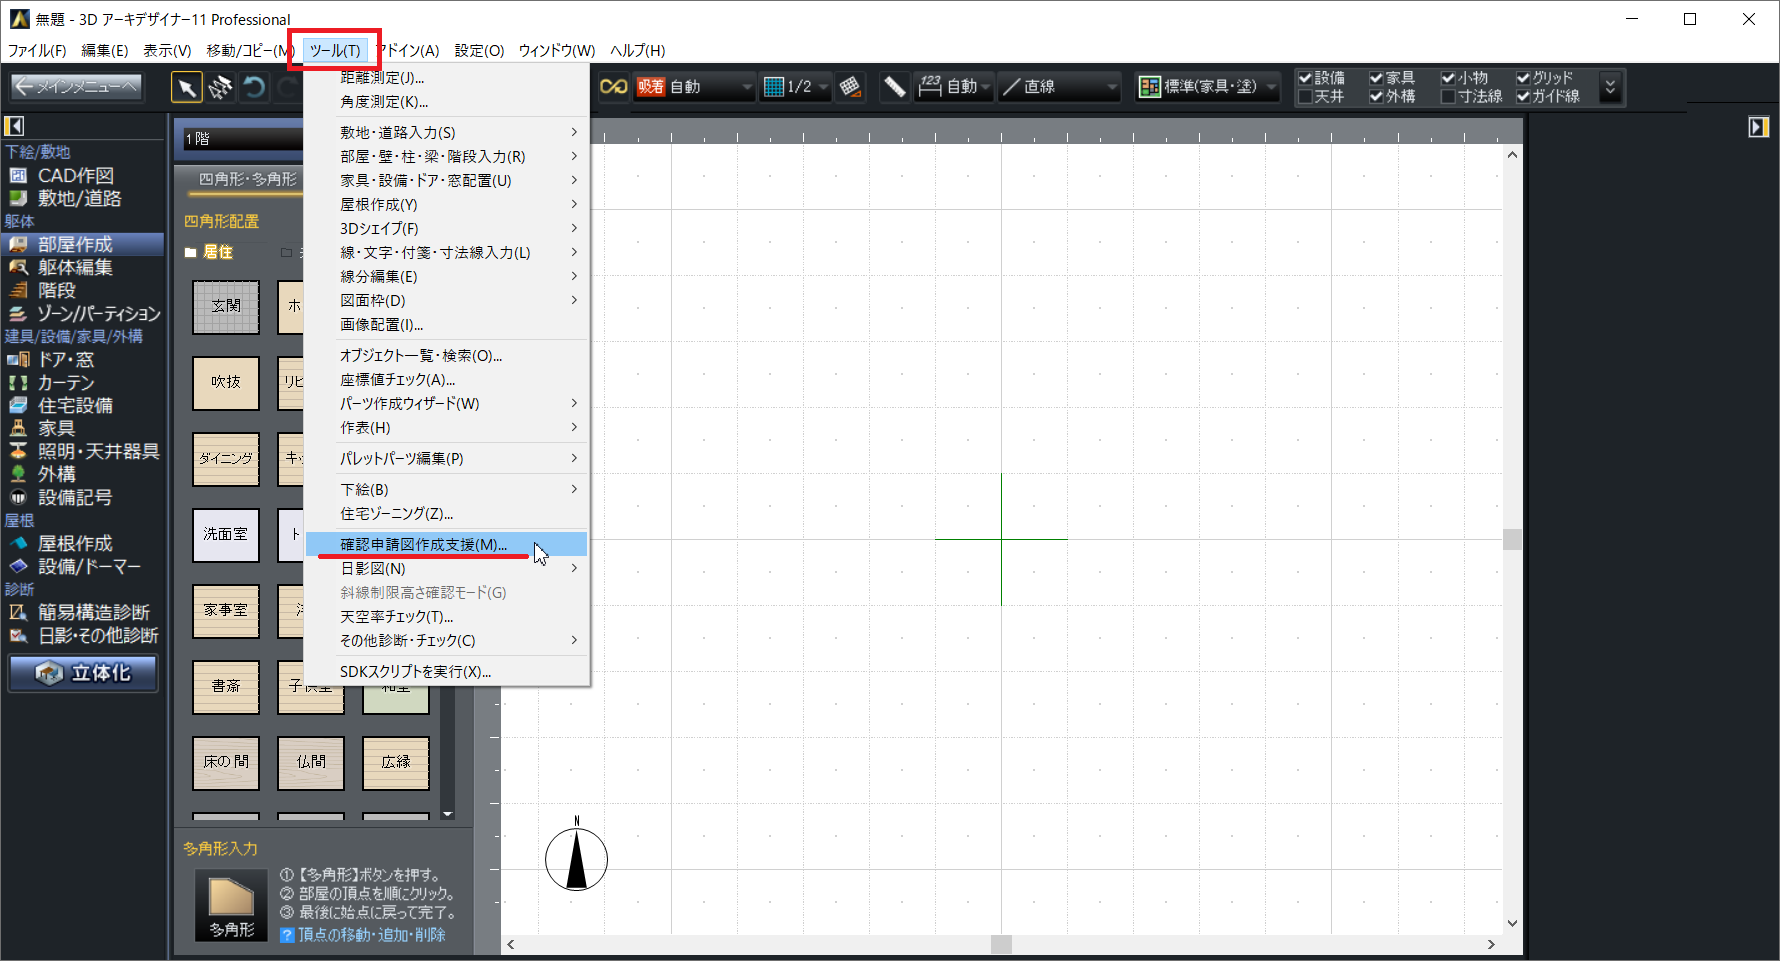Open the right side panel arrow

click(1758, 127)
